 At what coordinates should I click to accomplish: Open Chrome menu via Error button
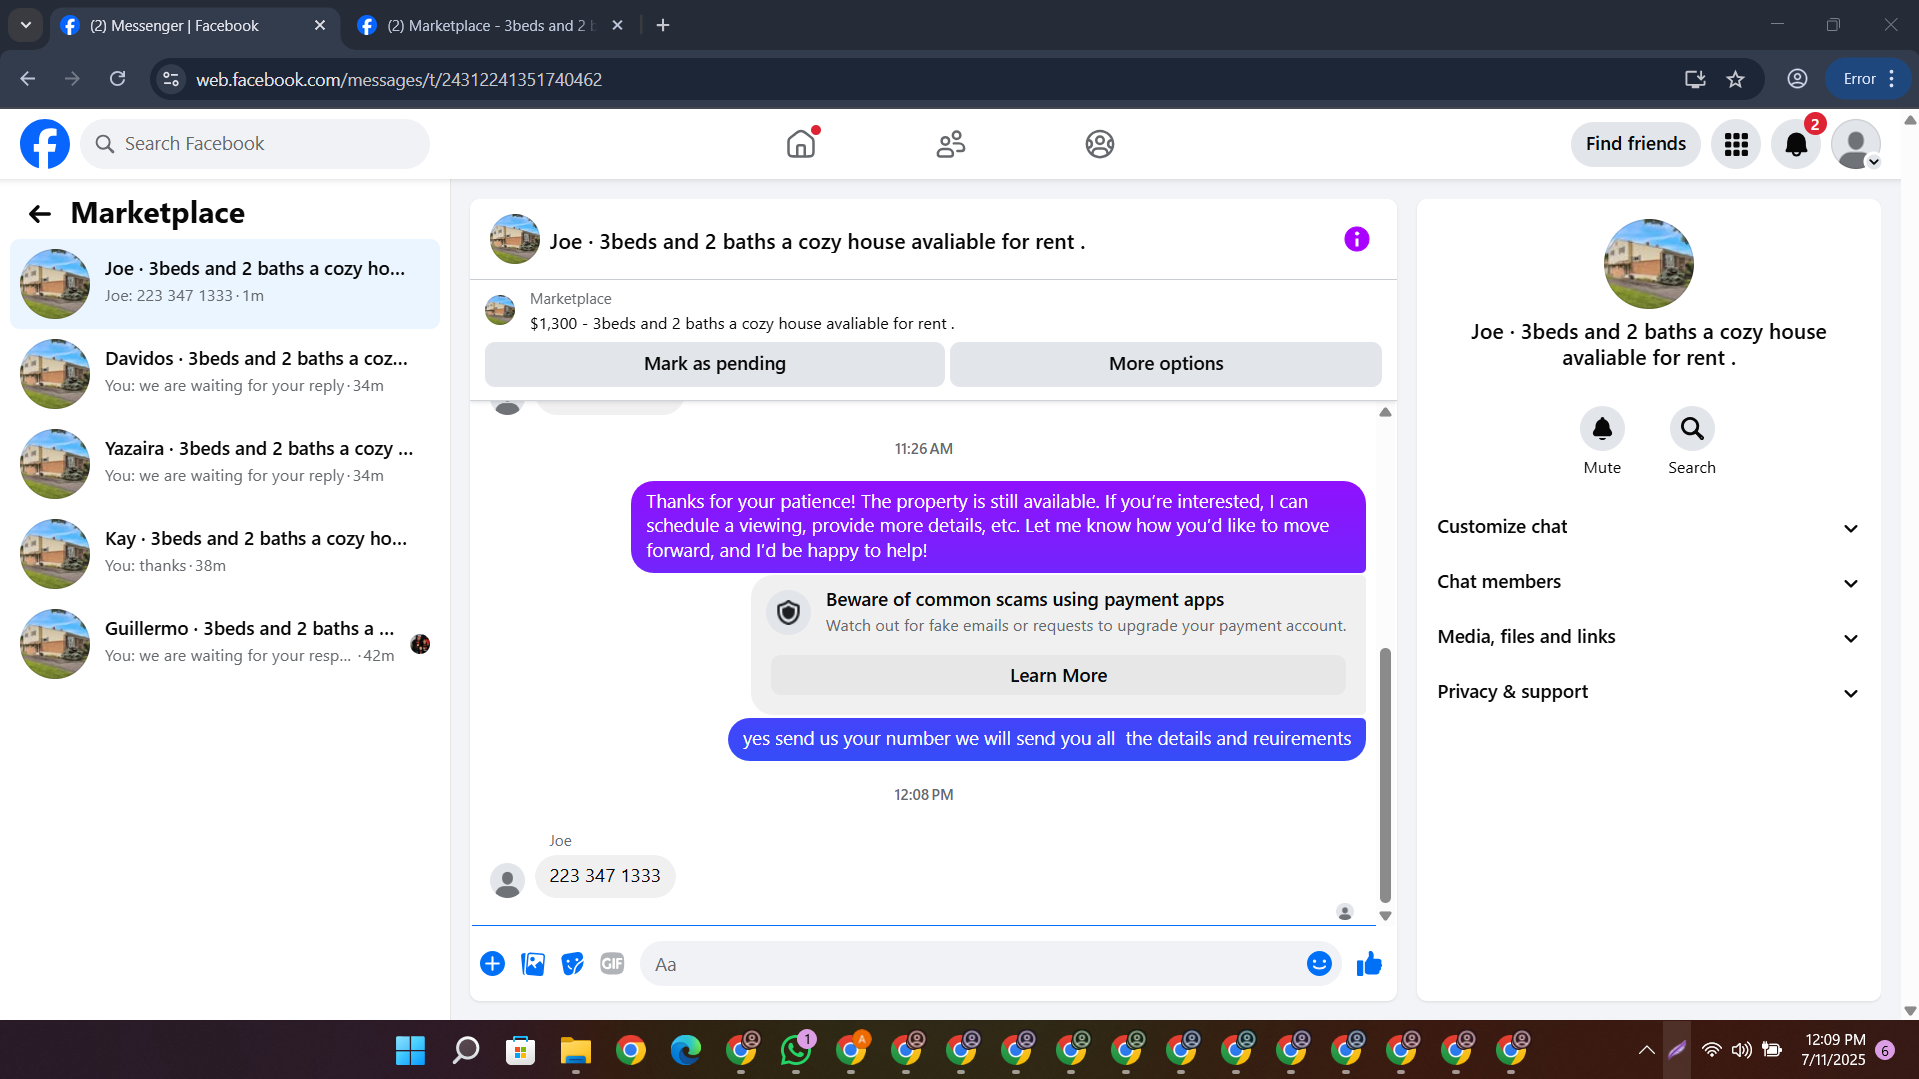point(1869,79)
